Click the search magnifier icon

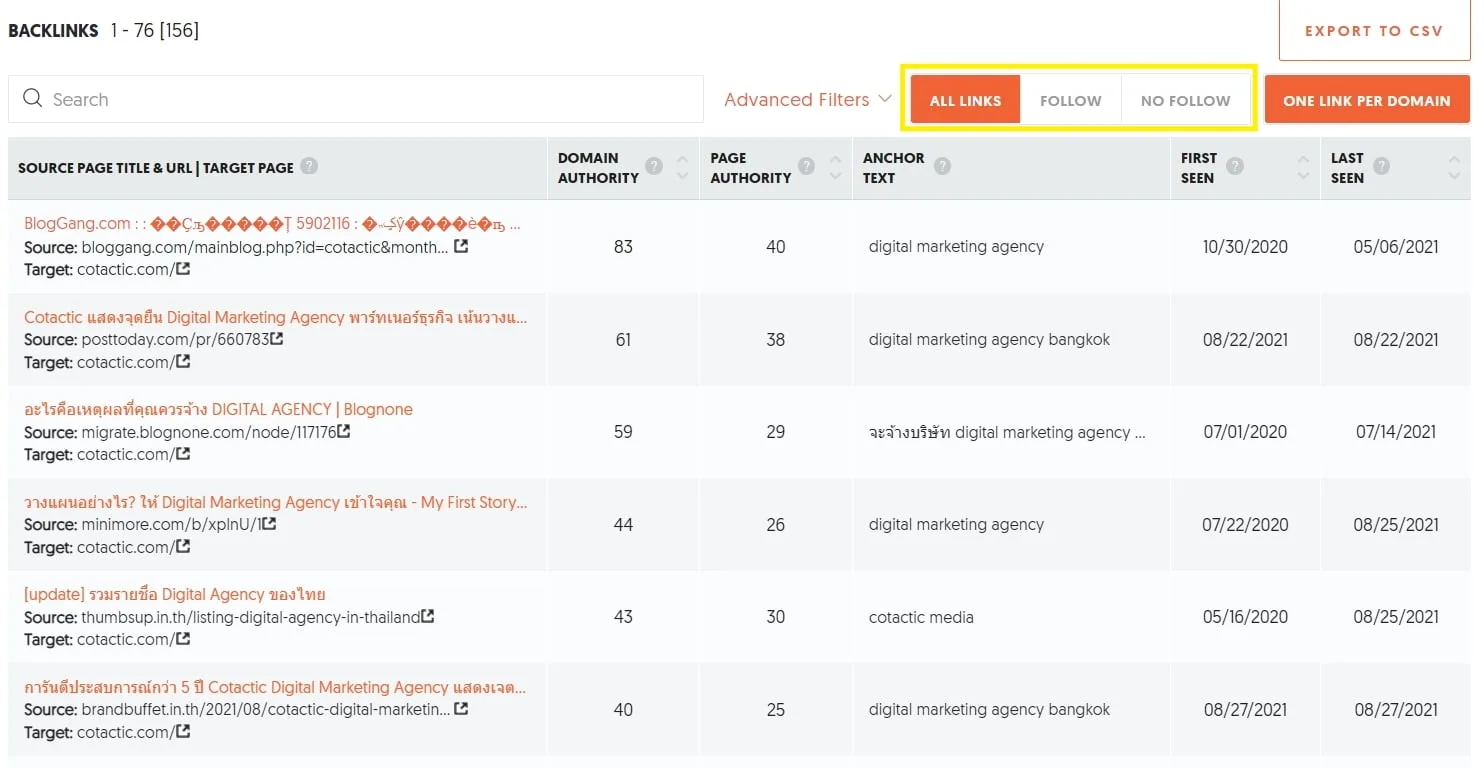point(33,98)
